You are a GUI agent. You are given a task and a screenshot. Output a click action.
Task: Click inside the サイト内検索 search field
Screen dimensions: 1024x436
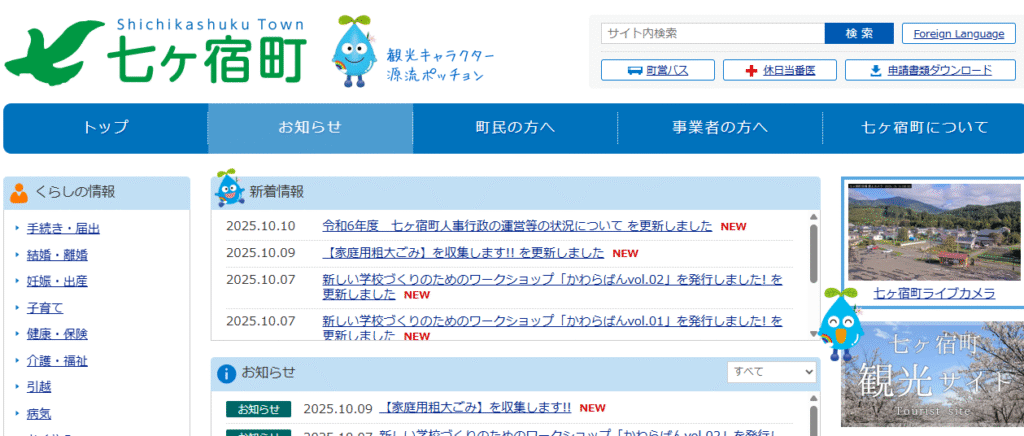point(712,33)
